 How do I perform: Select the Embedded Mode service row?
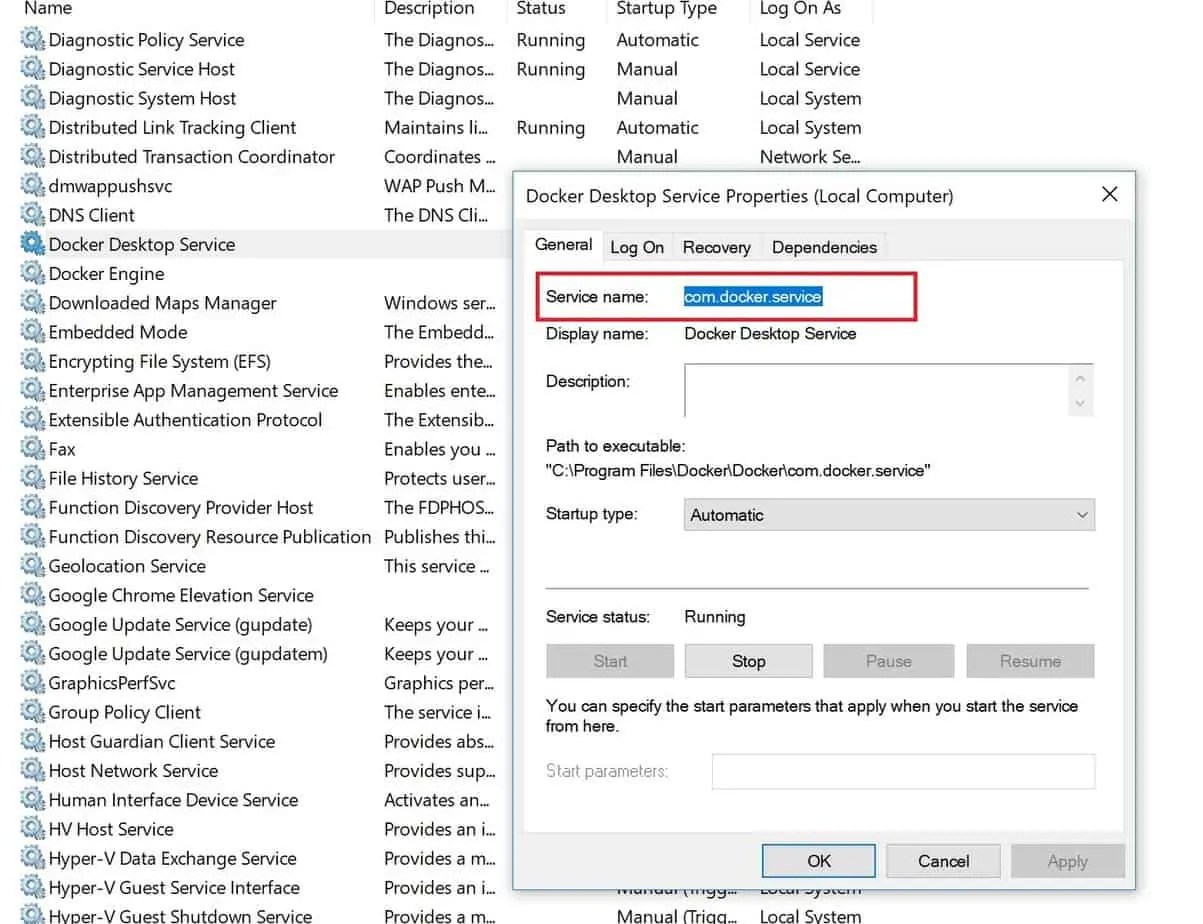coord(115,332)
